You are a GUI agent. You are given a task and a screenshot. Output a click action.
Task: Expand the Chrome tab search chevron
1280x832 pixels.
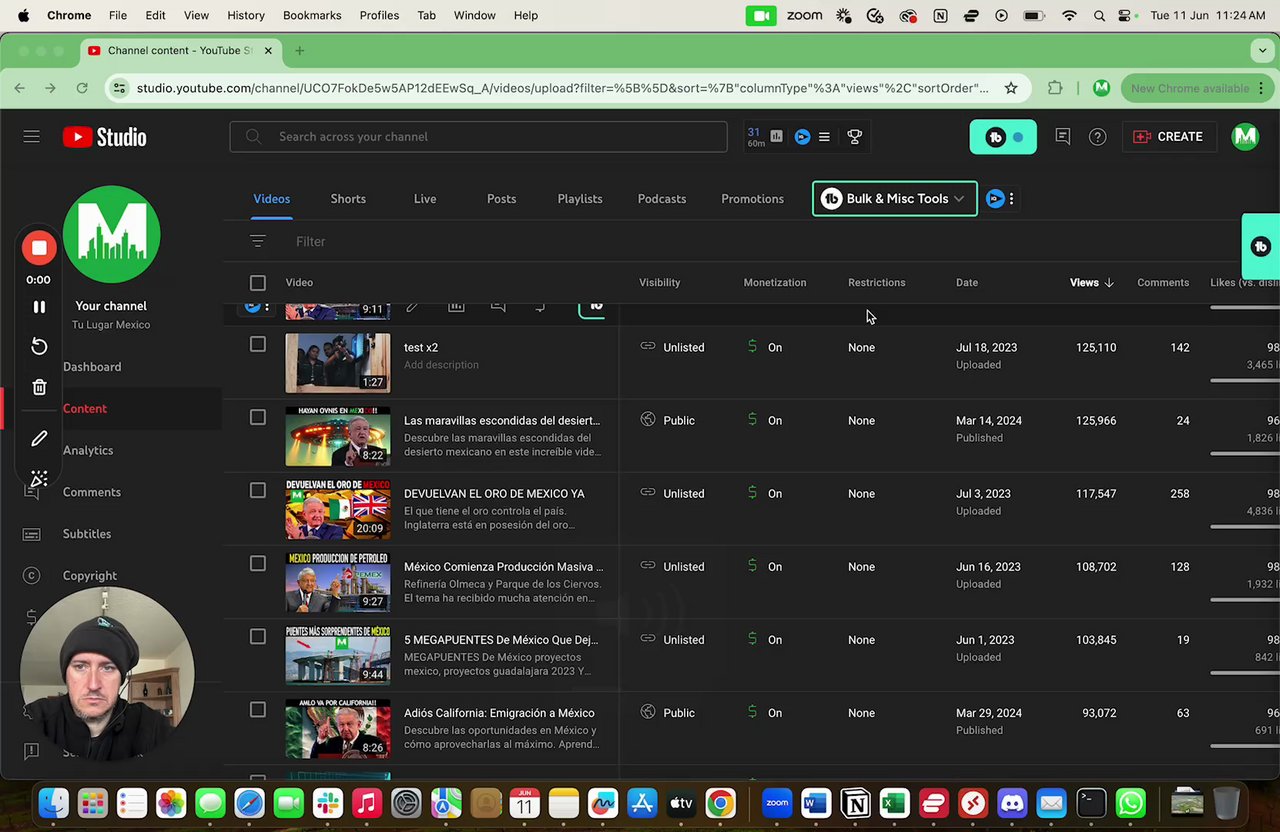[x=1263, y=50]
